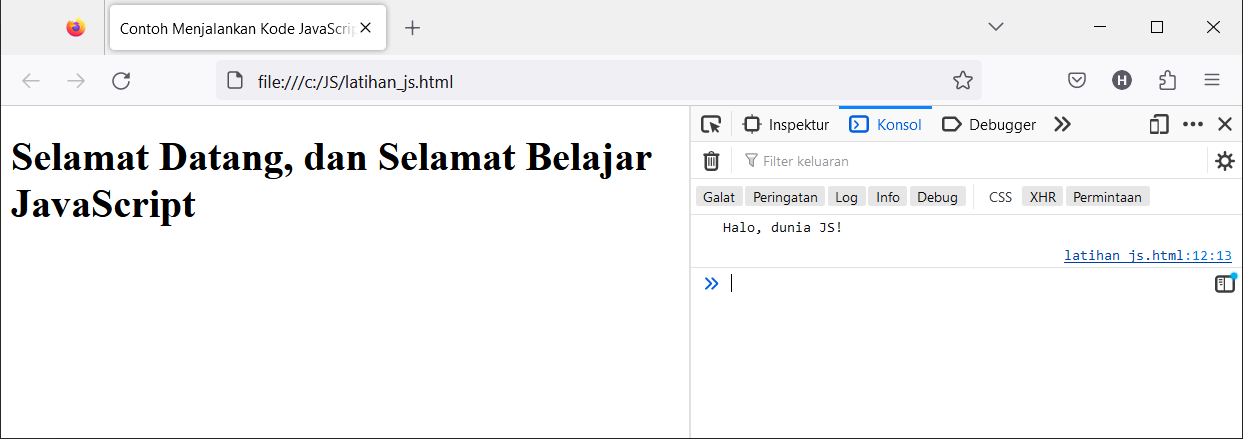Click the Halo, dunia JS! log message
This screenshot has height=439, width=1243.
coord(783,228)
